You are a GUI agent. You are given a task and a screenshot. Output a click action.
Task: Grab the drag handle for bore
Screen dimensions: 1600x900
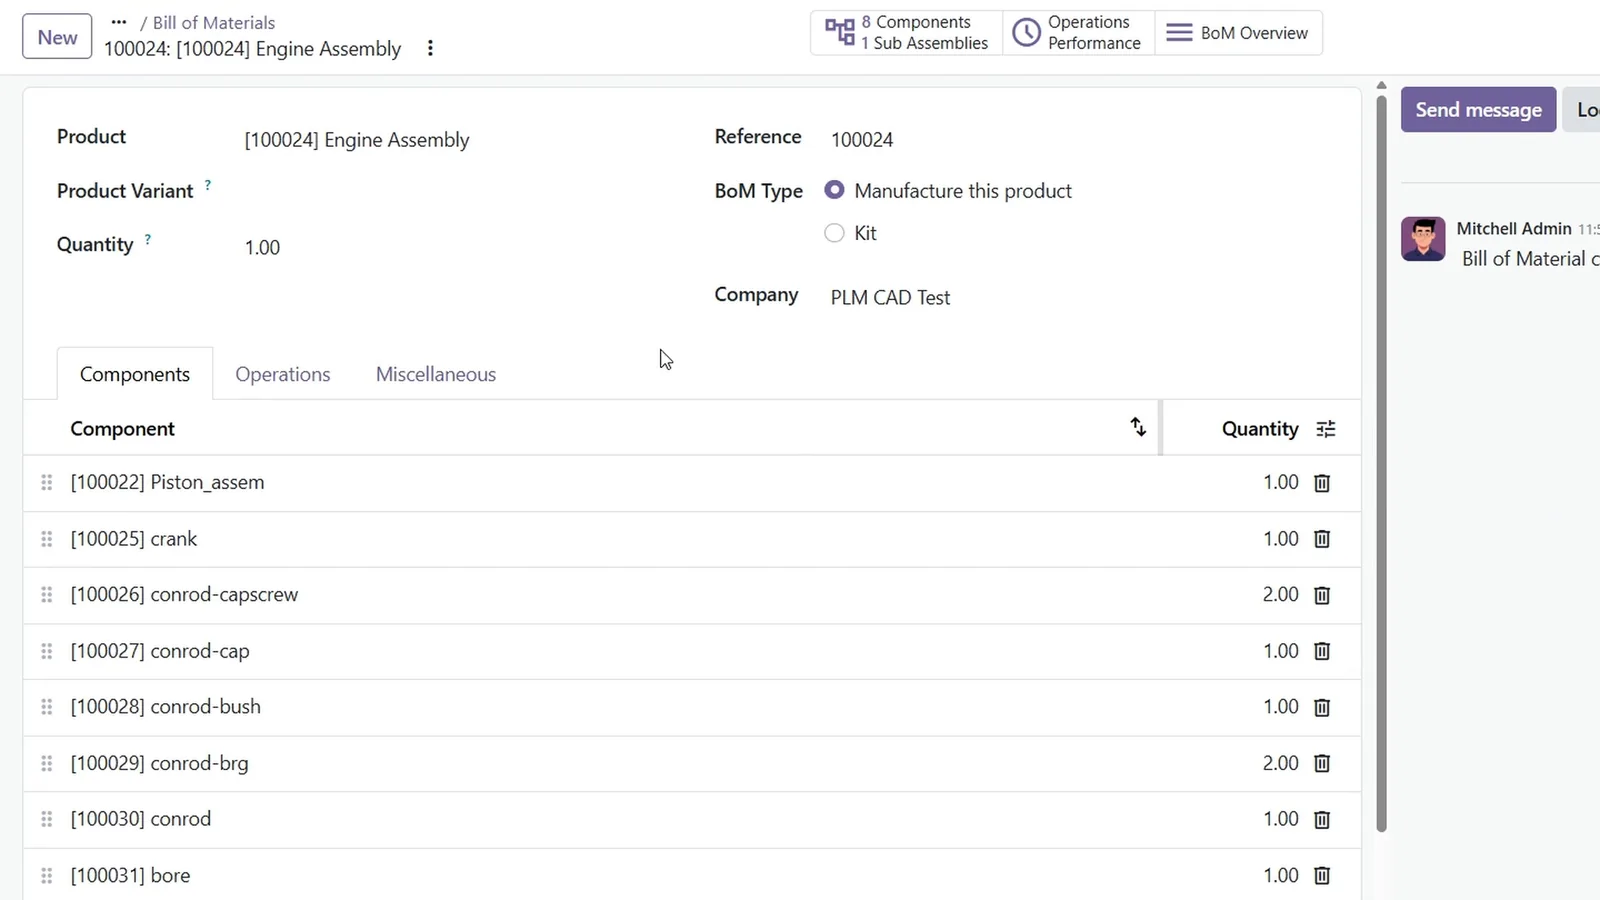(46, 875)
